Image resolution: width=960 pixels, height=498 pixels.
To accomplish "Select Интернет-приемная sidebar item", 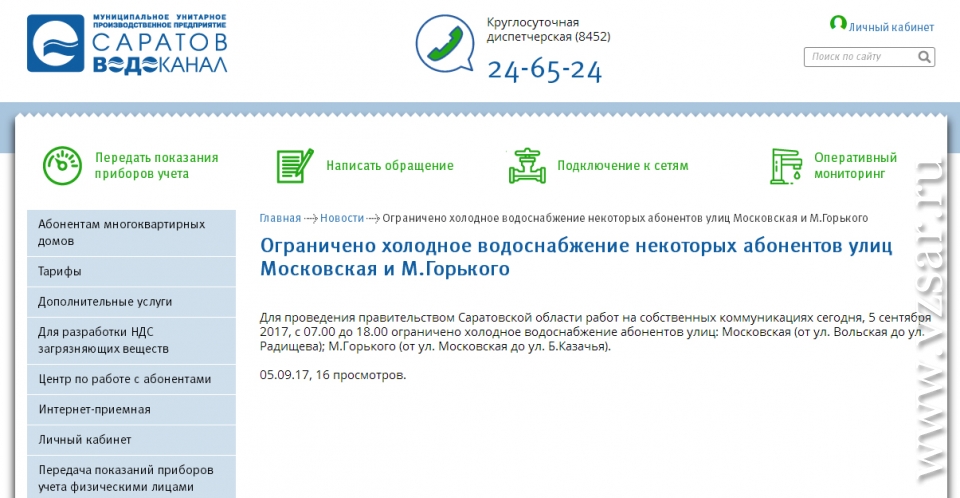I will 131,410.
